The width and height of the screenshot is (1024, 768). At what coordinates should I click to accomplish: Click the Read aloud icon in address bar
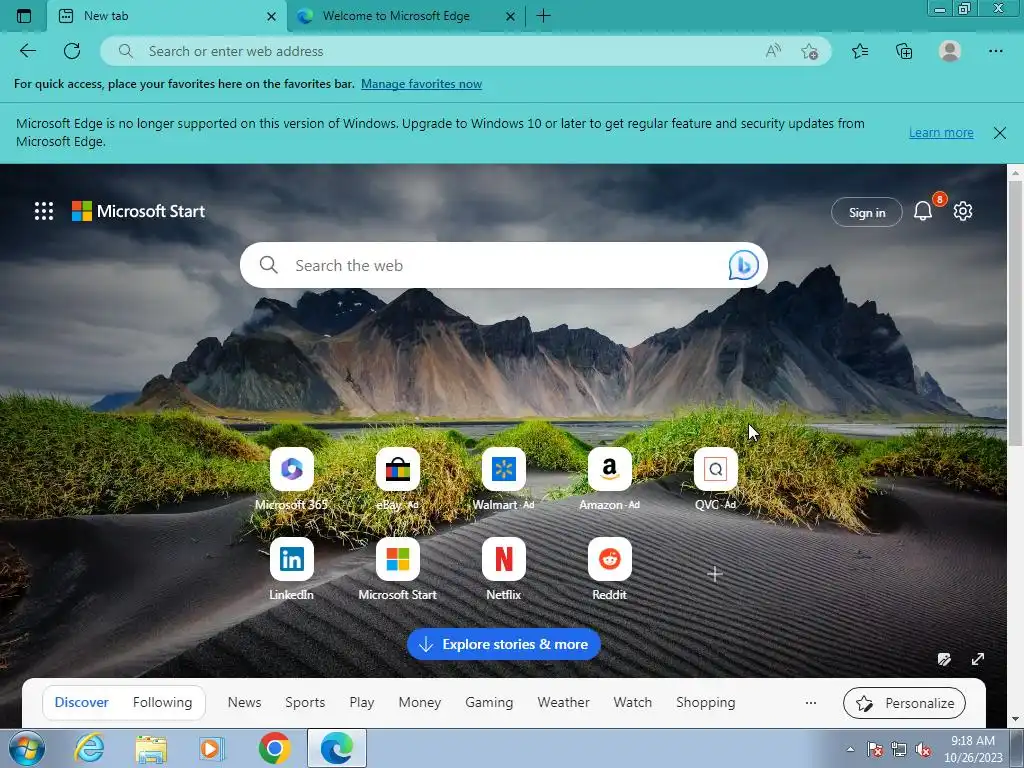click(x=773, y=51)
